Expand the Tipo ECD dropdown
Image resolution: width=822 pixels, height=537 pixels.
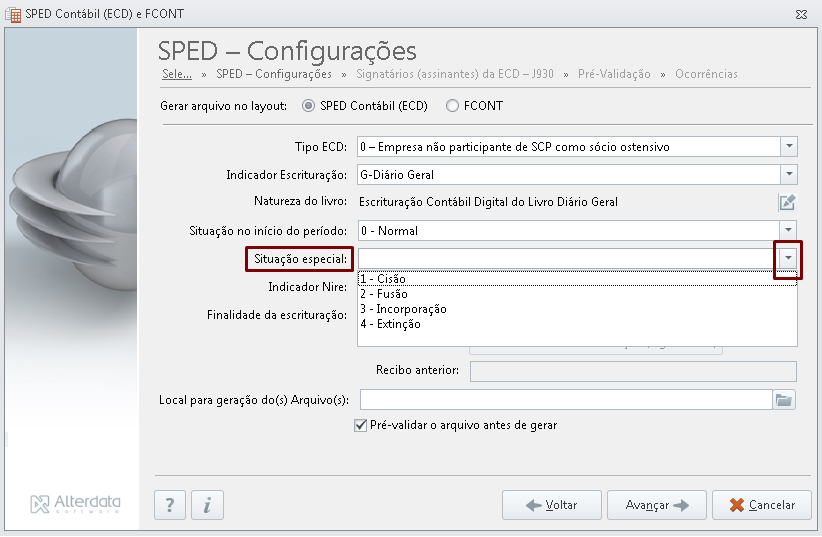[x=788, y=147]
